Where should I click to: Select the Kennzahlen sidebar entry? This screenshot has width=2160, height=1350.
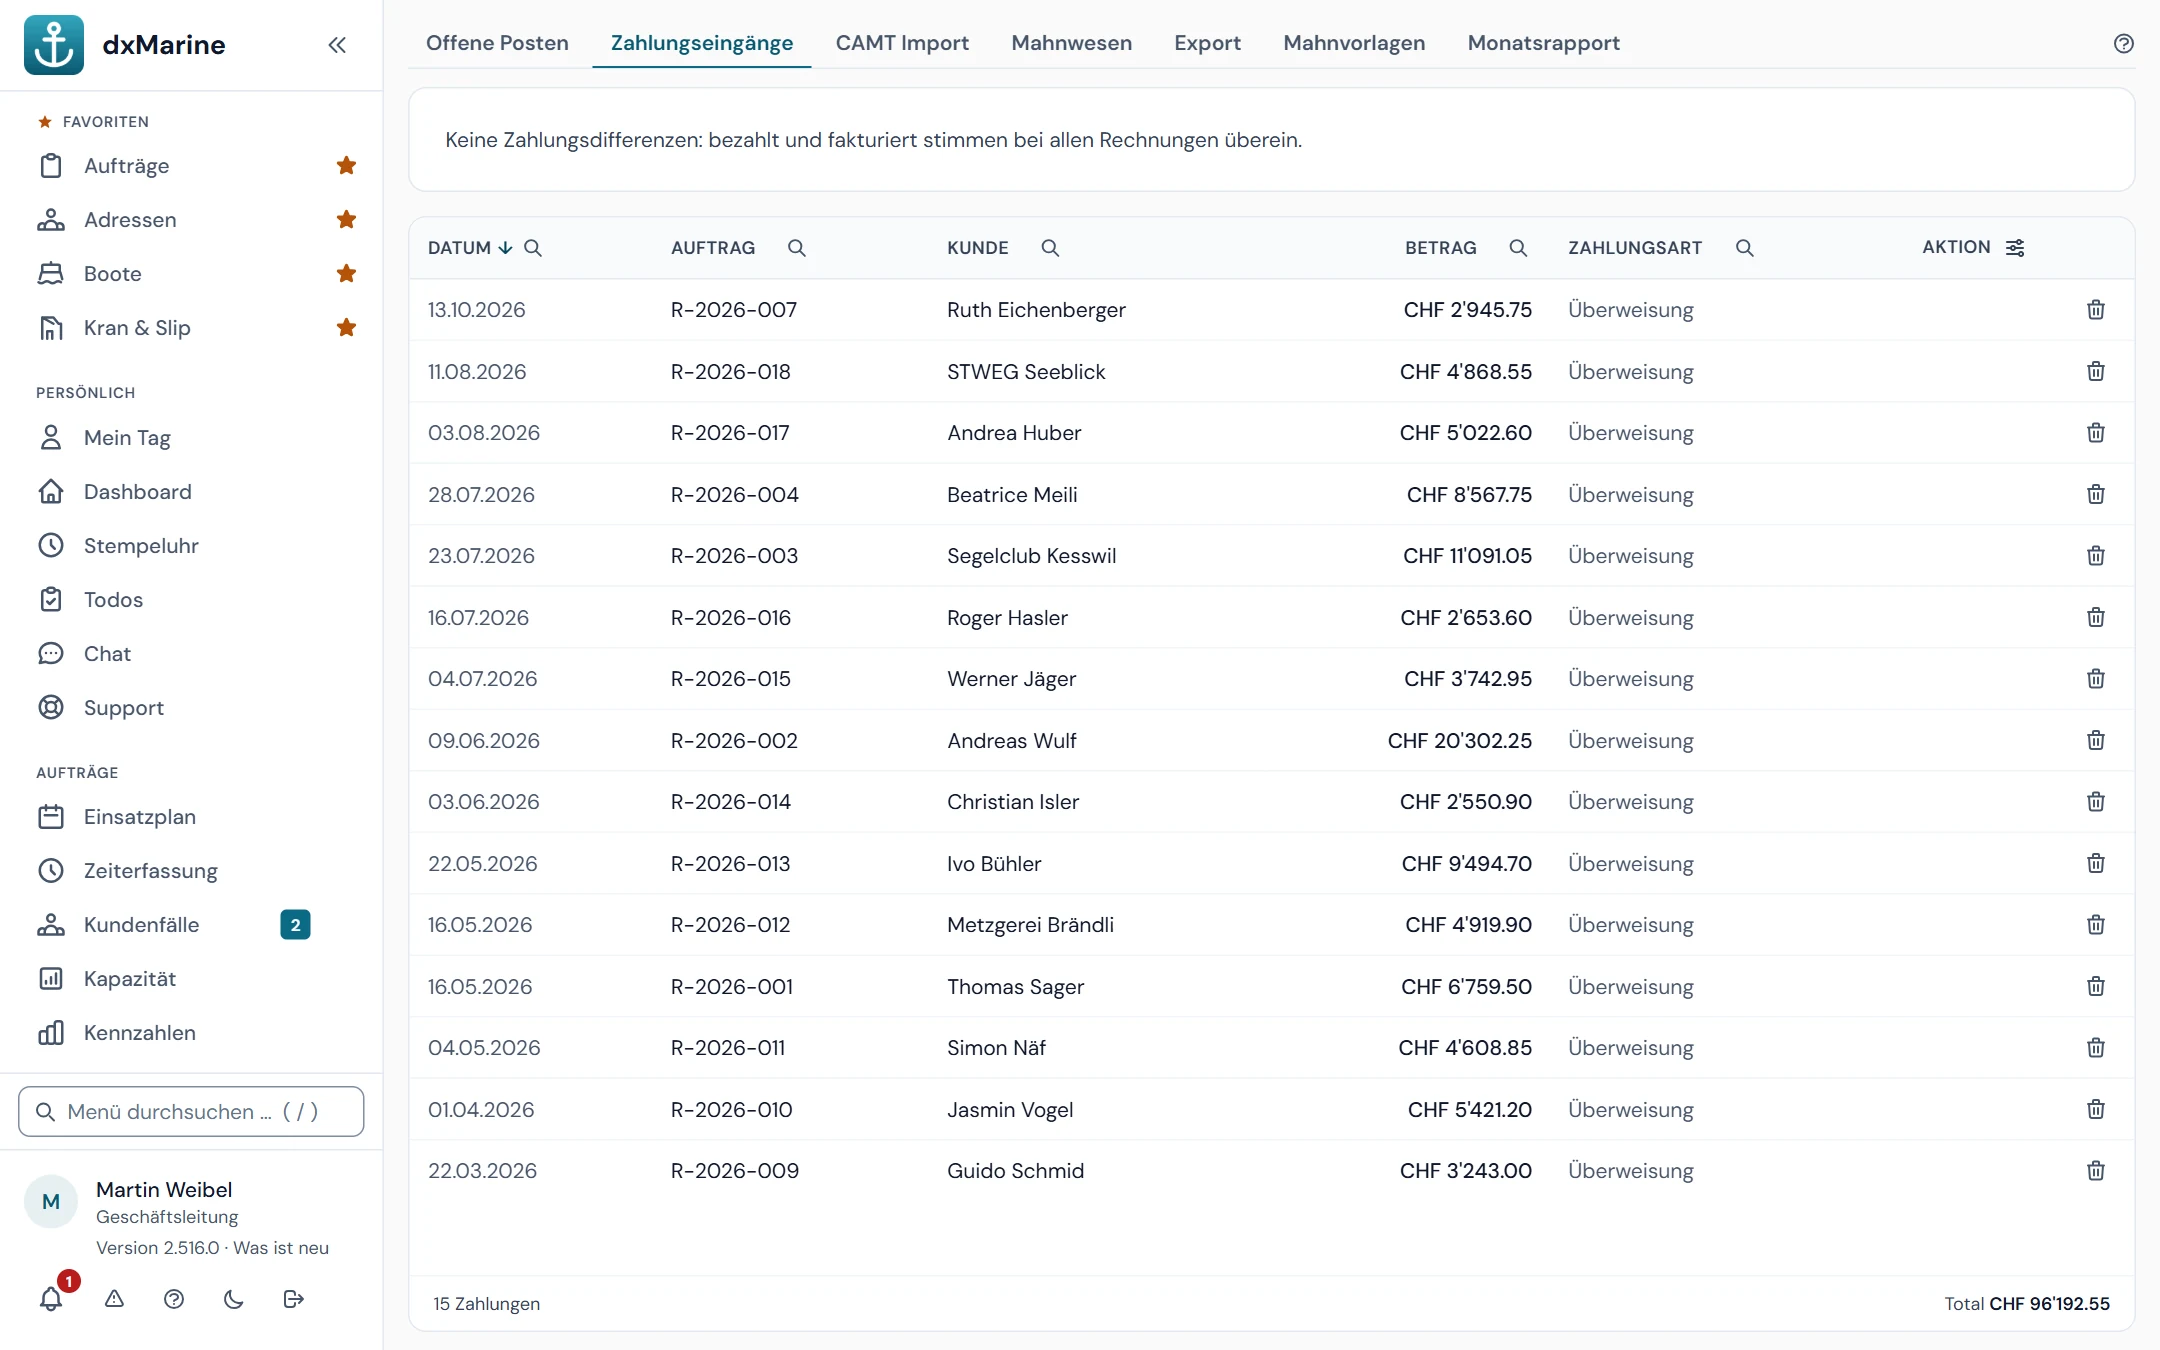click(190, 1033)
